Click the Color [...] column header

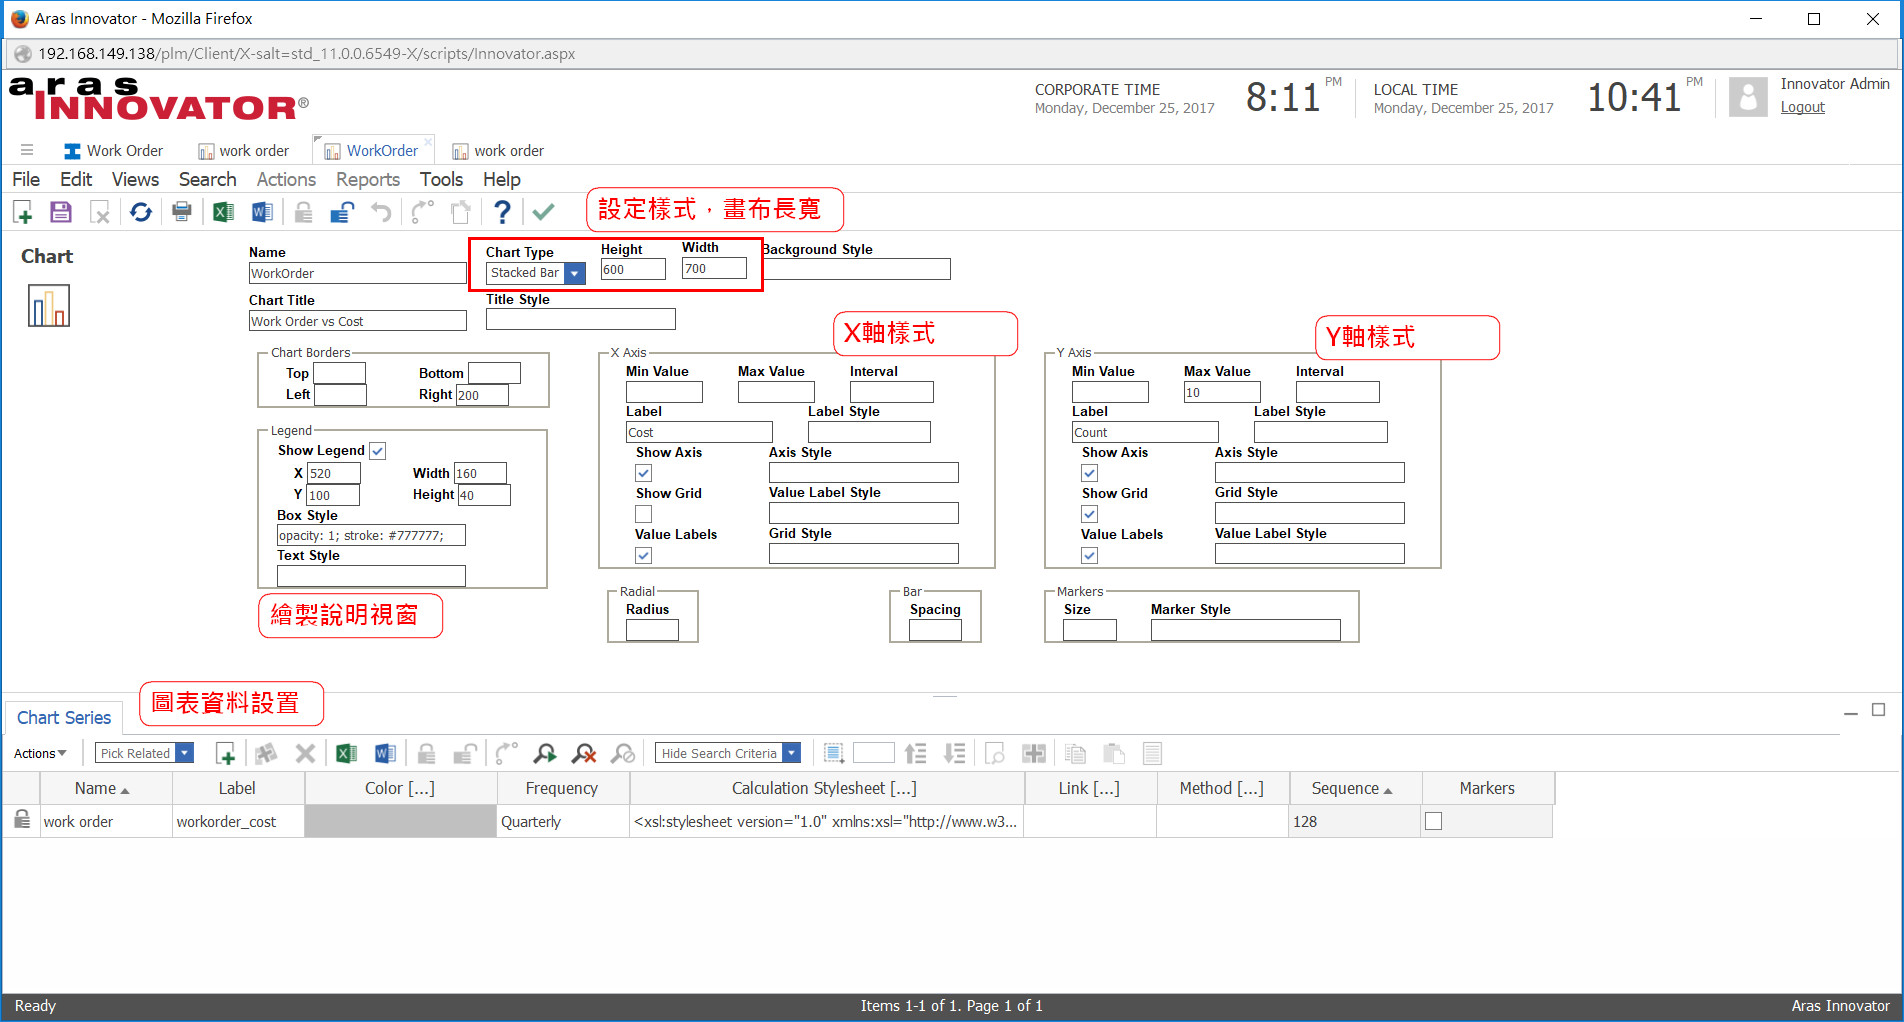pyautogui.click(x=400, y=788)
